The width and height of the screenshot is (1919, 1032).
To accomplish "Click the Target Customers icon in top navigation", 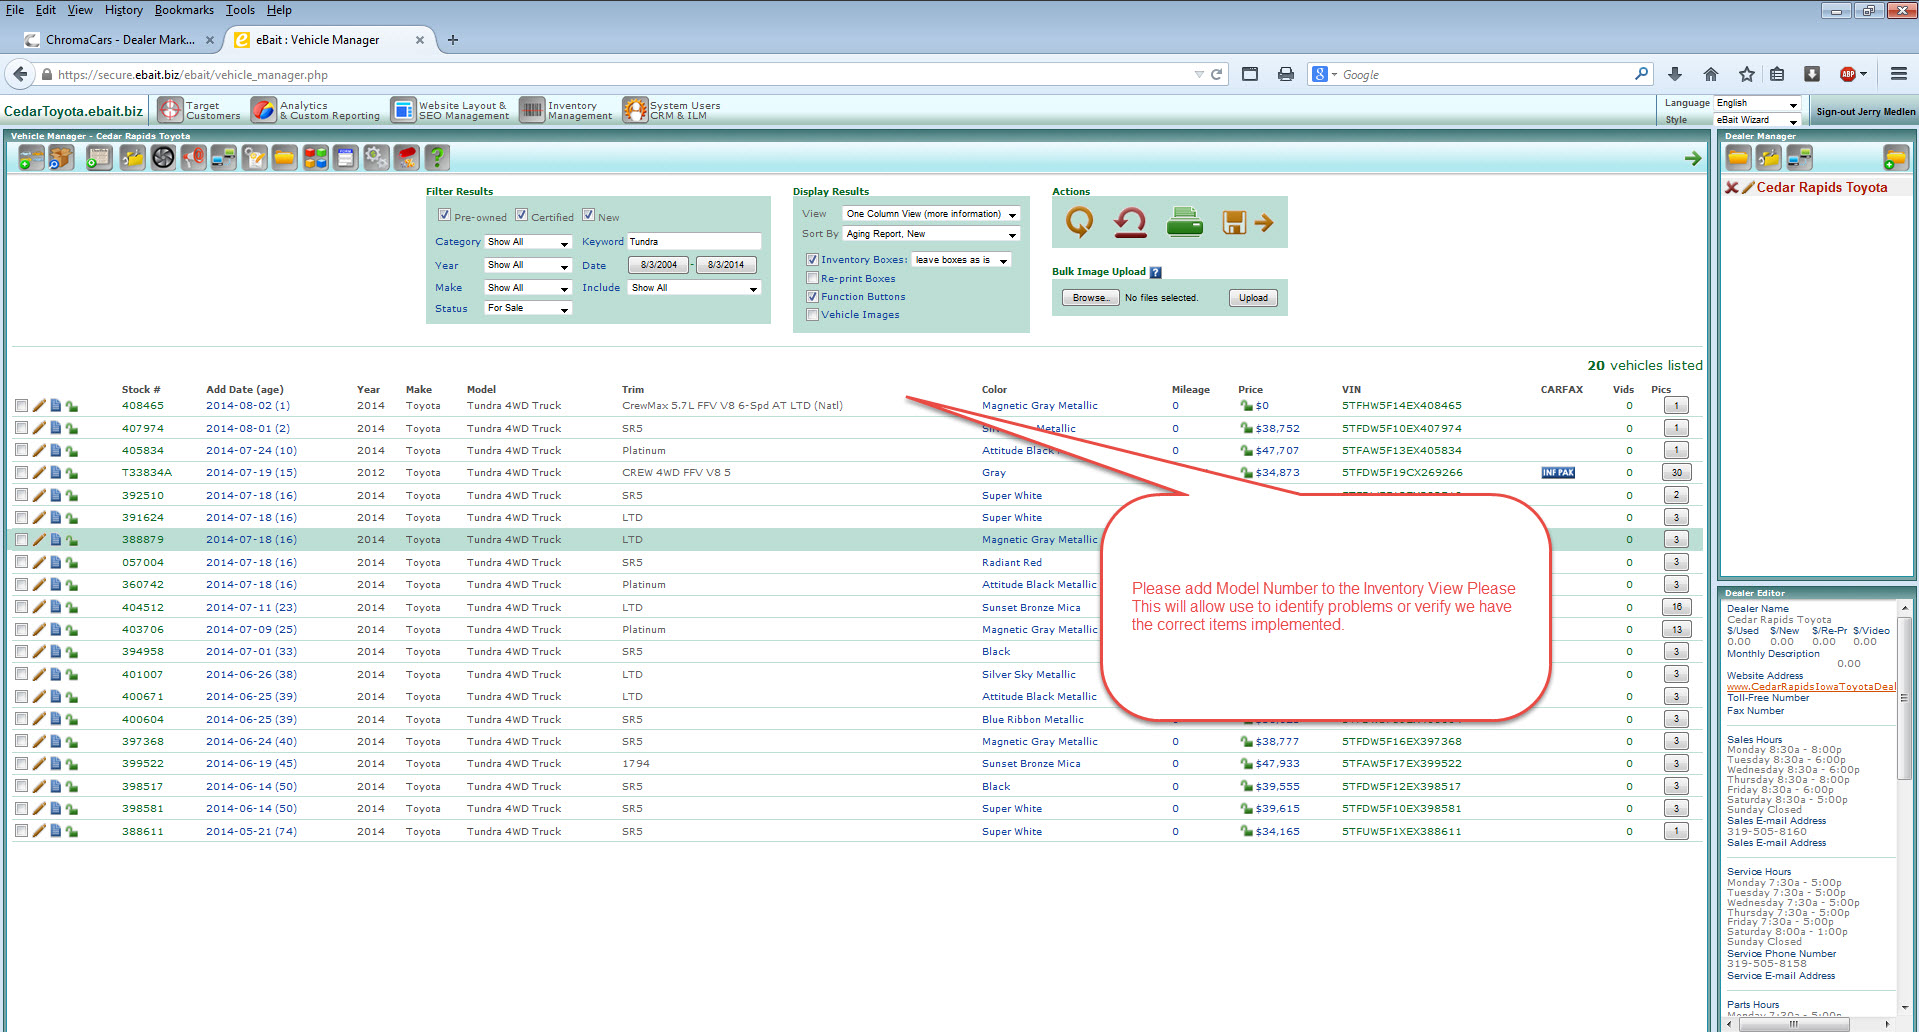I will coord(171,110).
